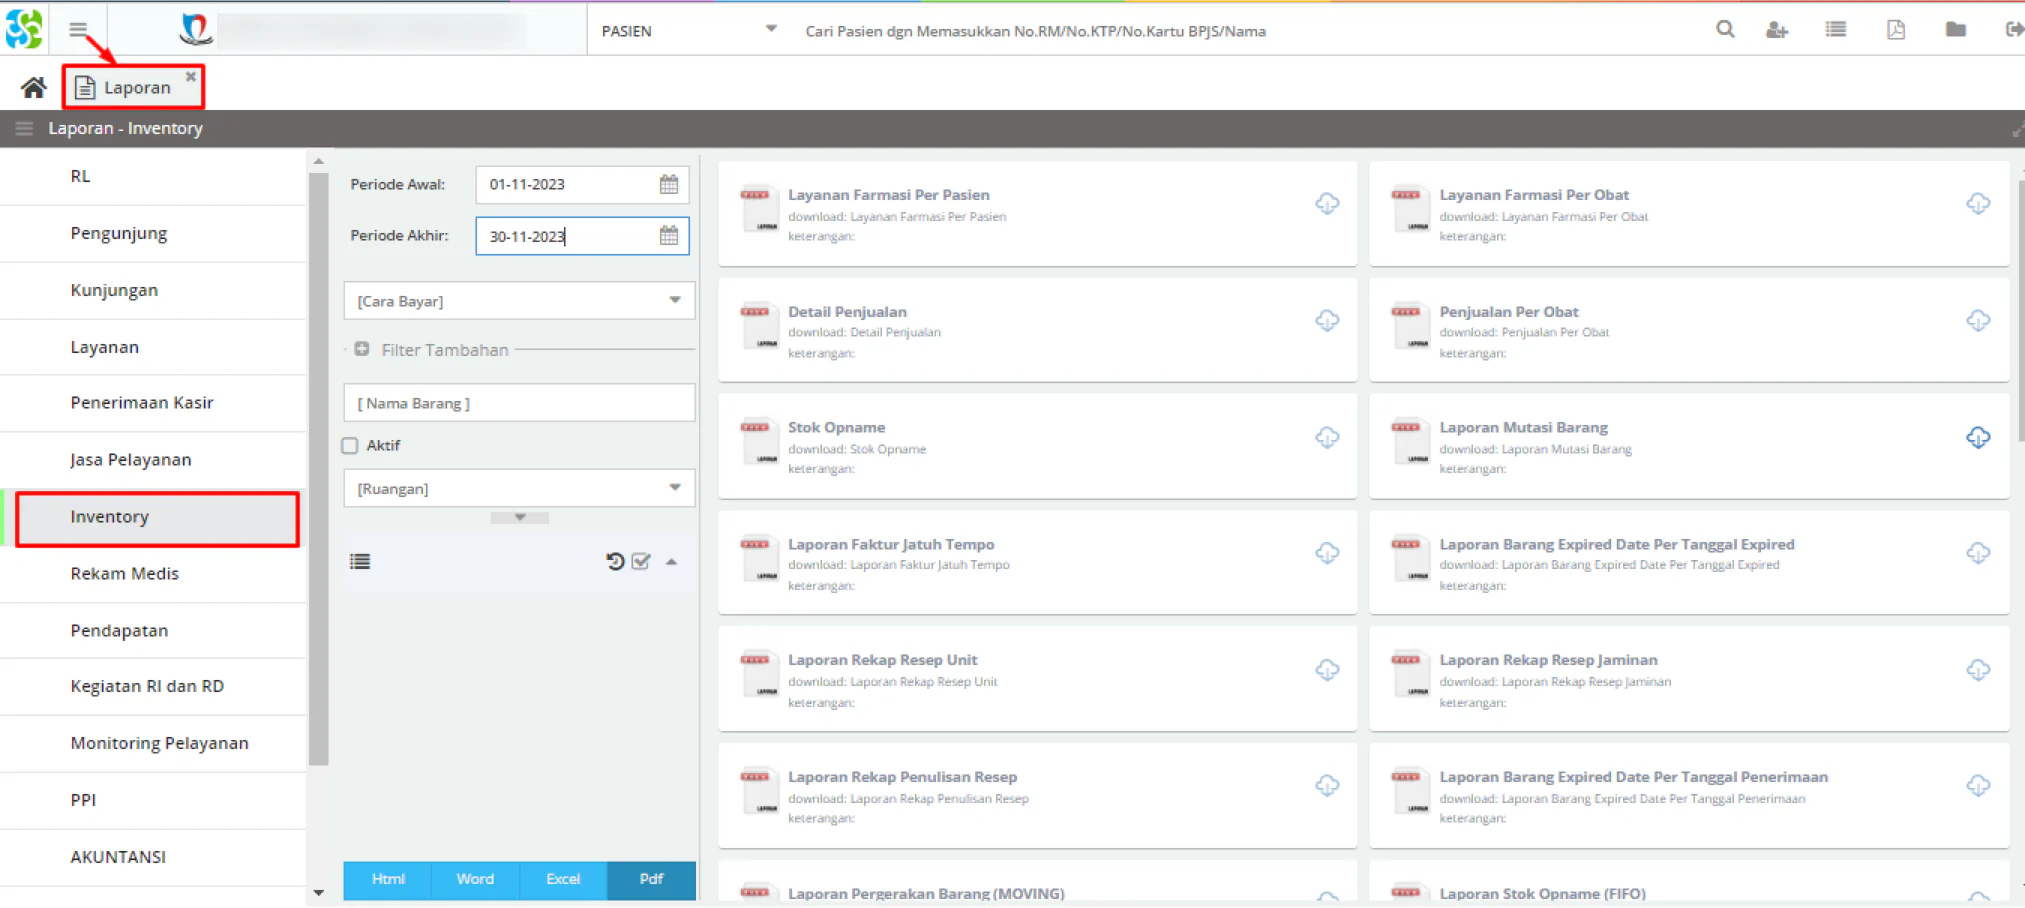This screenshot has height=908, width=2025.
Task: Select Jasa Pelayanan report category
Action: 153,460
